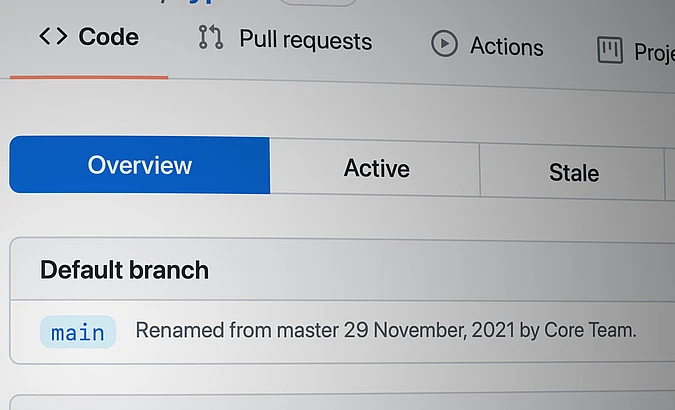675x410 pixels.
Task: Show Stale branches
Action: click(x=573, y=172)
